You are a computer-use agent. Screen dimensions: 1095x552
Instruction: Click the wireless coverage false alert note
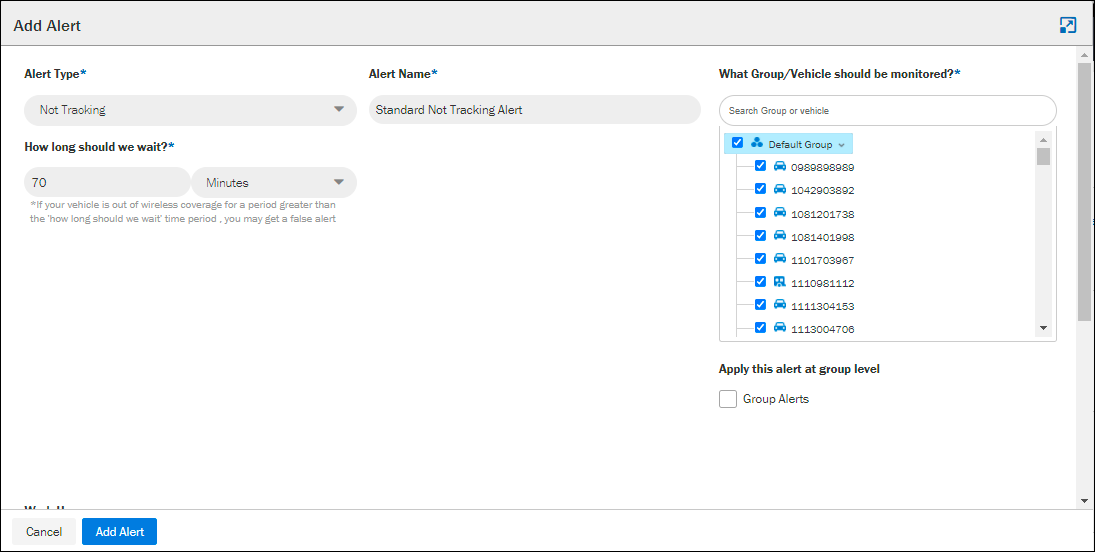click(x=183, y=212)
